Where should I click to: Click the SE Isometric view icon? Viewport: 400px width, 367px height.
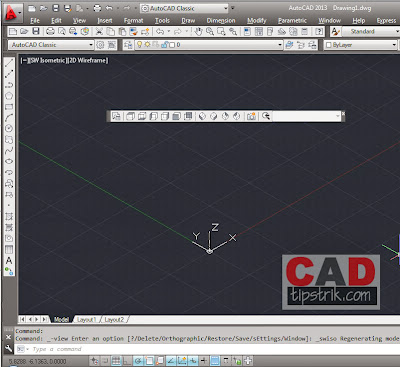(214, 116)
